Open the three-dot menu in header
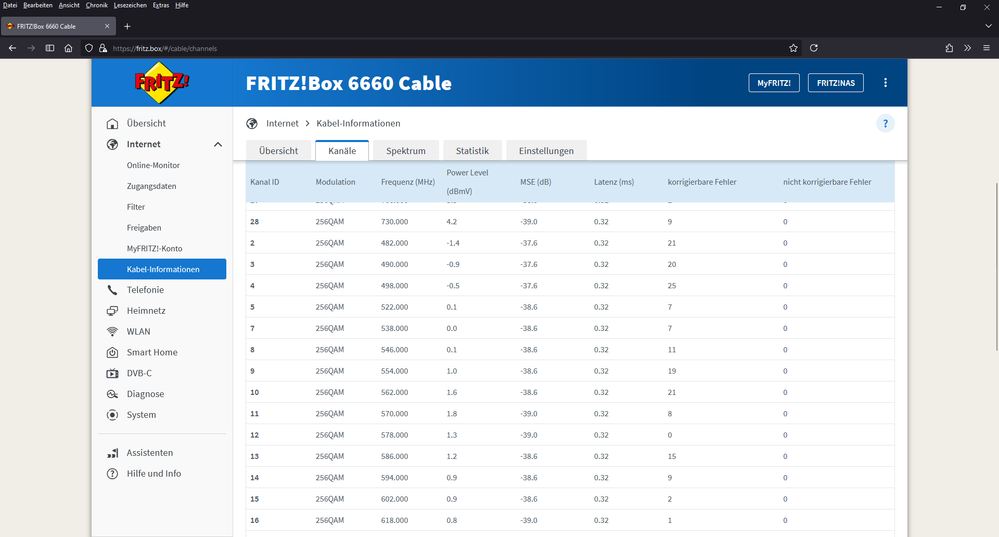999x537 pixels. point(885,83)
